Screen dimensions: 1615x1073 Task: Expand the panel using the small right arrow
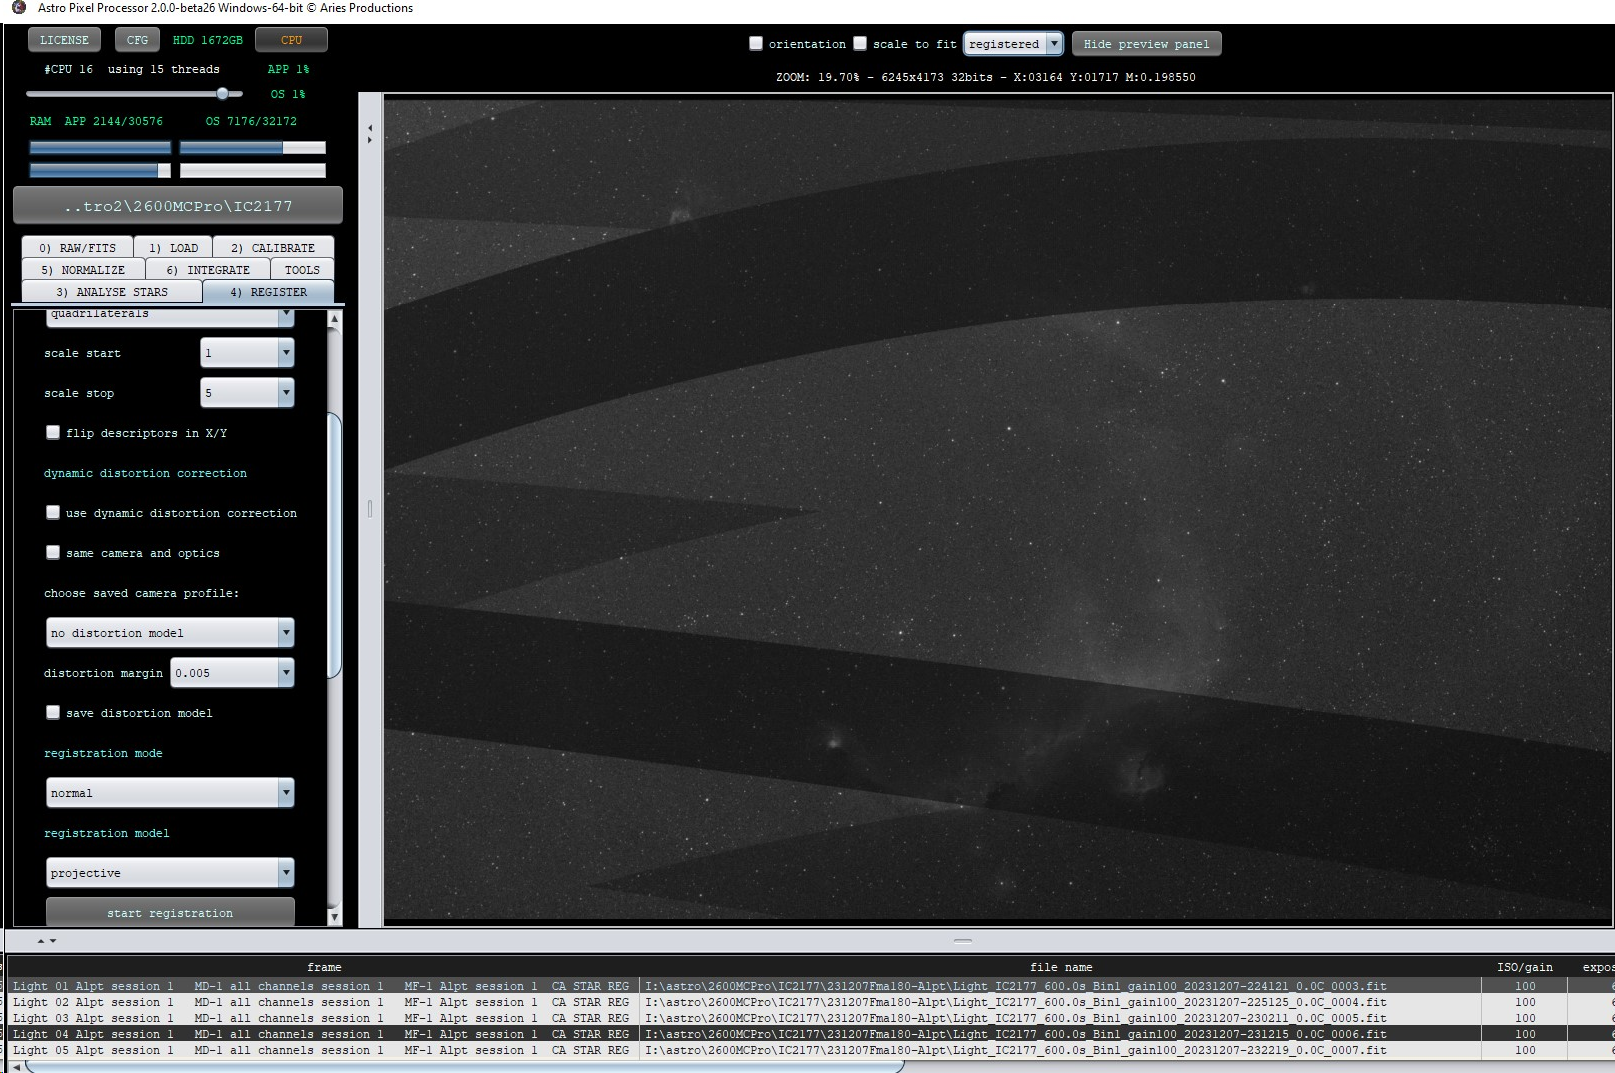coord(369,141)
